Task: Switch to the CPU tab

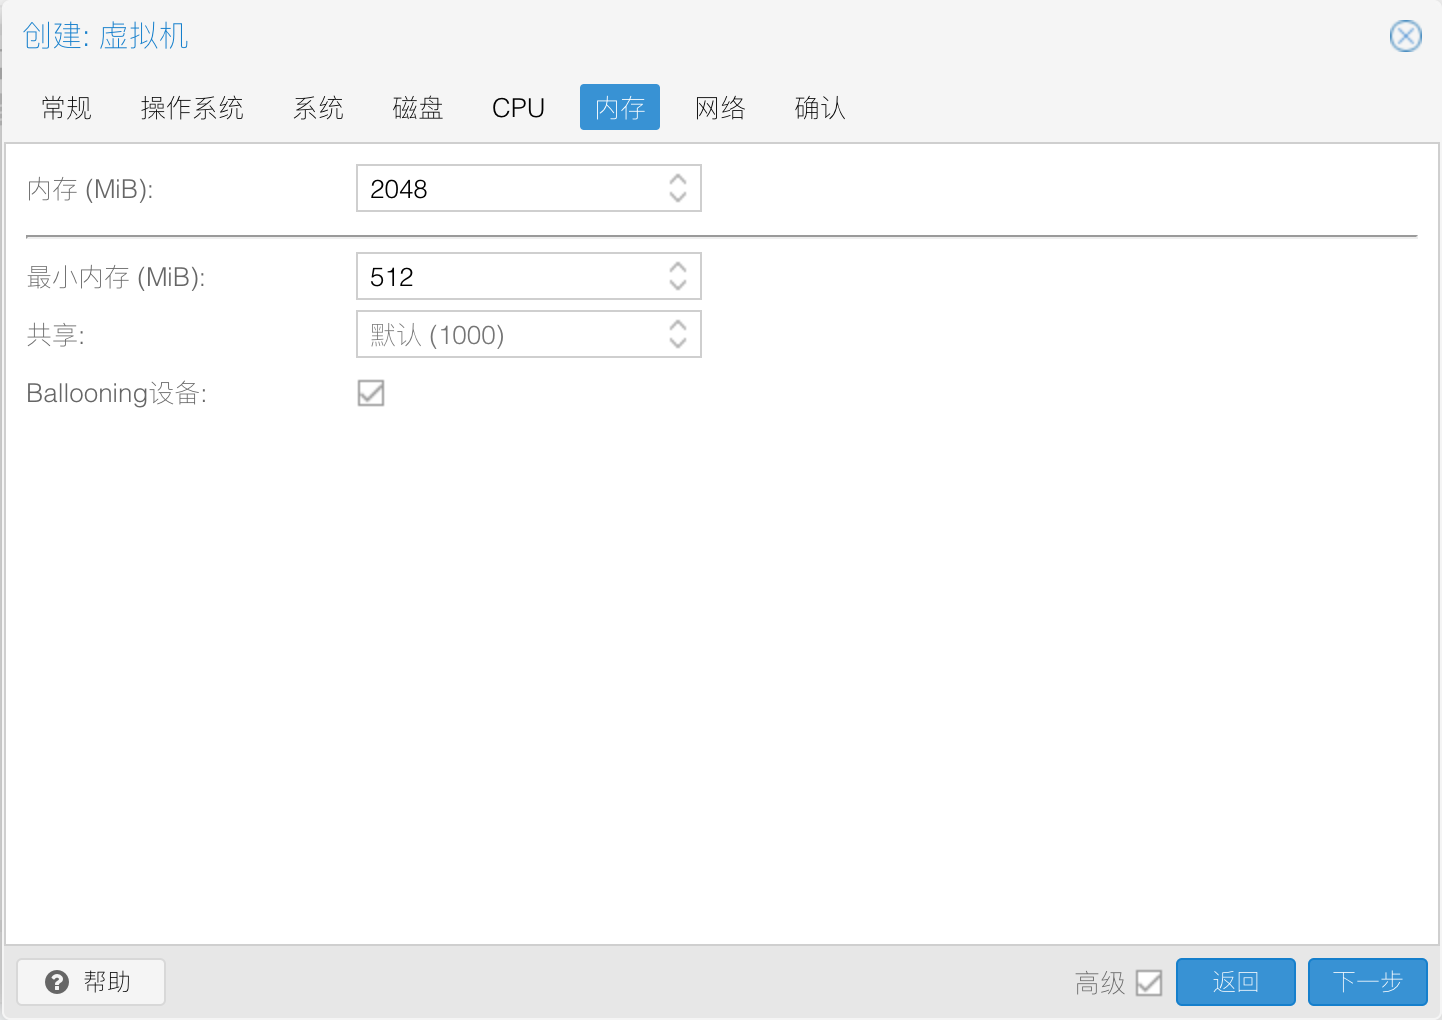Action: (518, 108)
